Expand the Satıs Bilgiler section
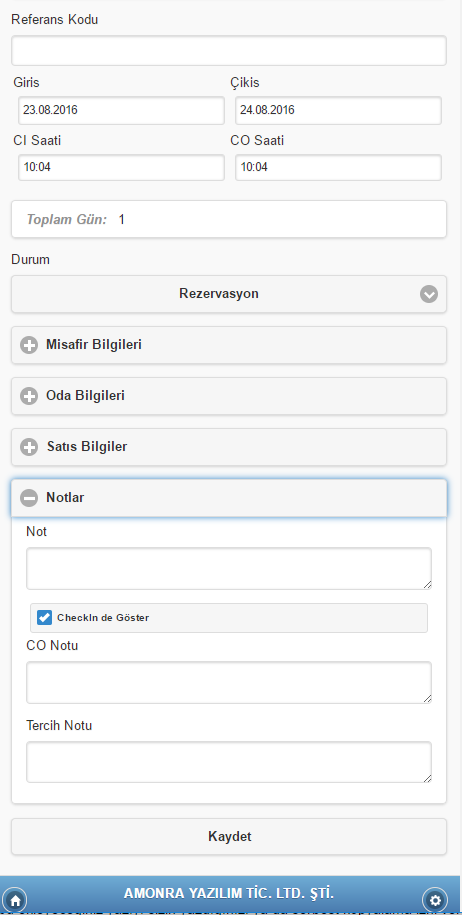This screenshot has height=915, width=462. pos(229,447)
